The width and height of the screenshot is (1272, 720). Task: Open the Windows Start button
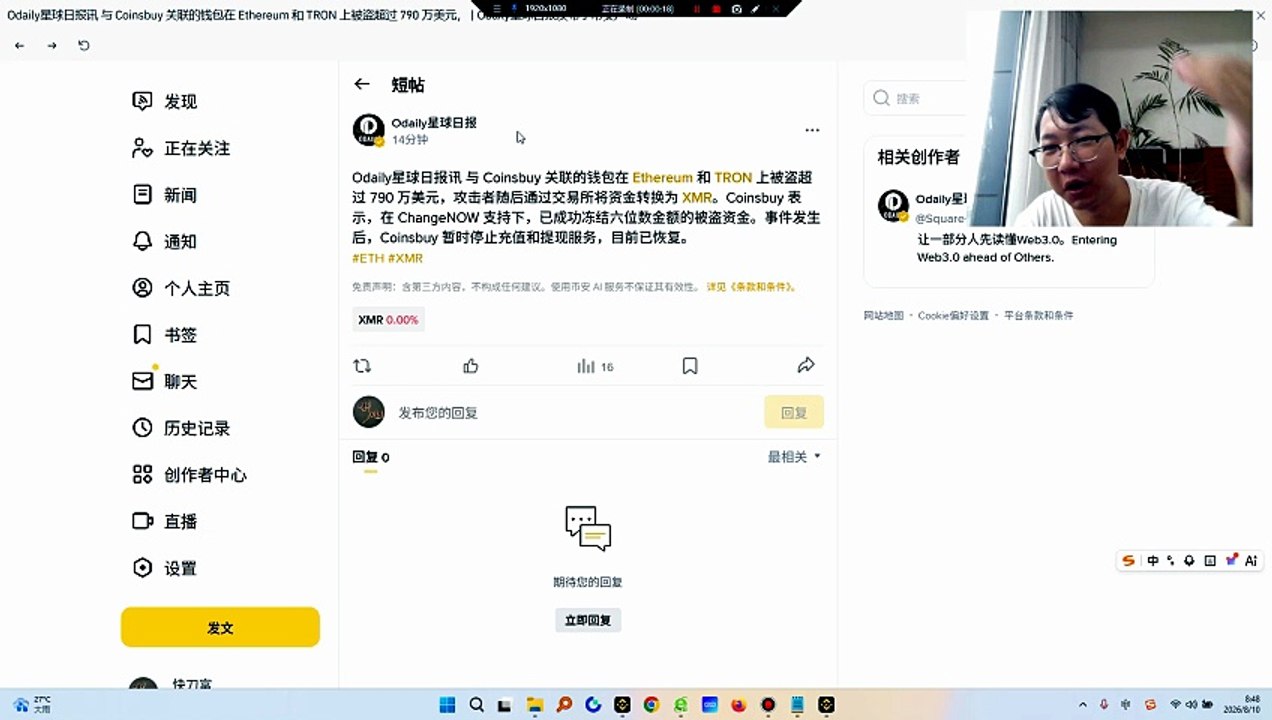[447, 704]
